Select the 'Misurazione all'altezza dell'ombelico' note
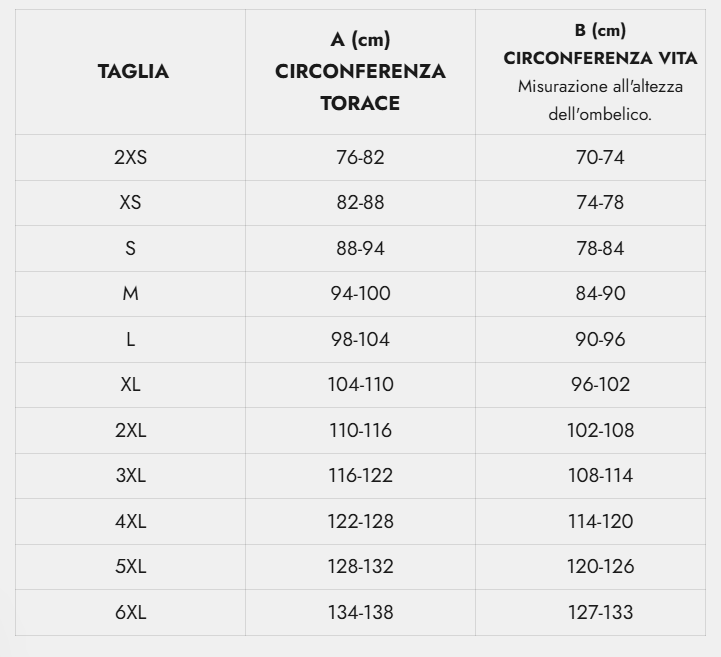Screen dimensions: 721x657 point(600,100)
